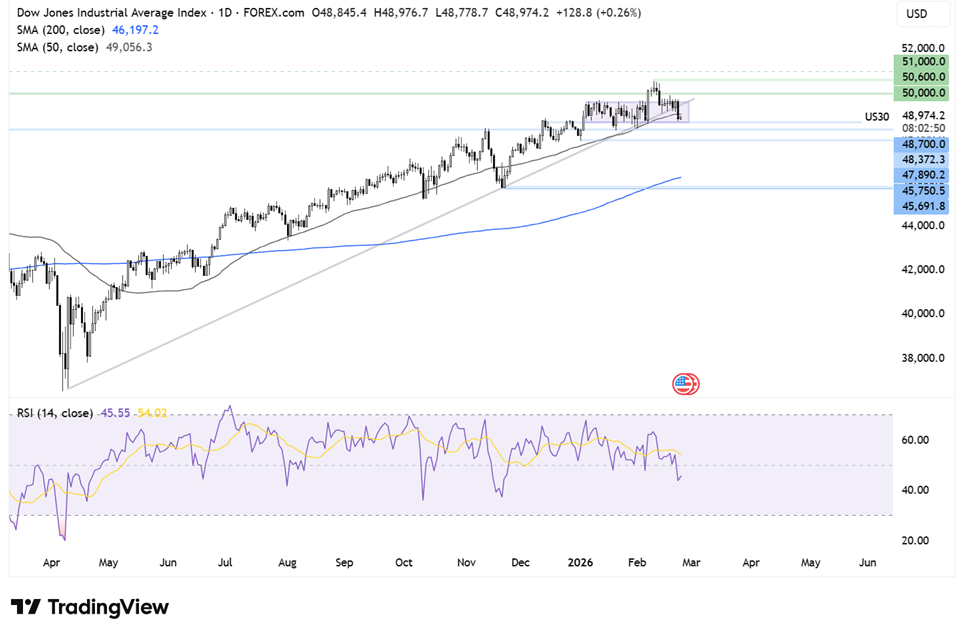965x637 pixels.
Task: Click the Jul label on the time axis
Action: [225, 563]
